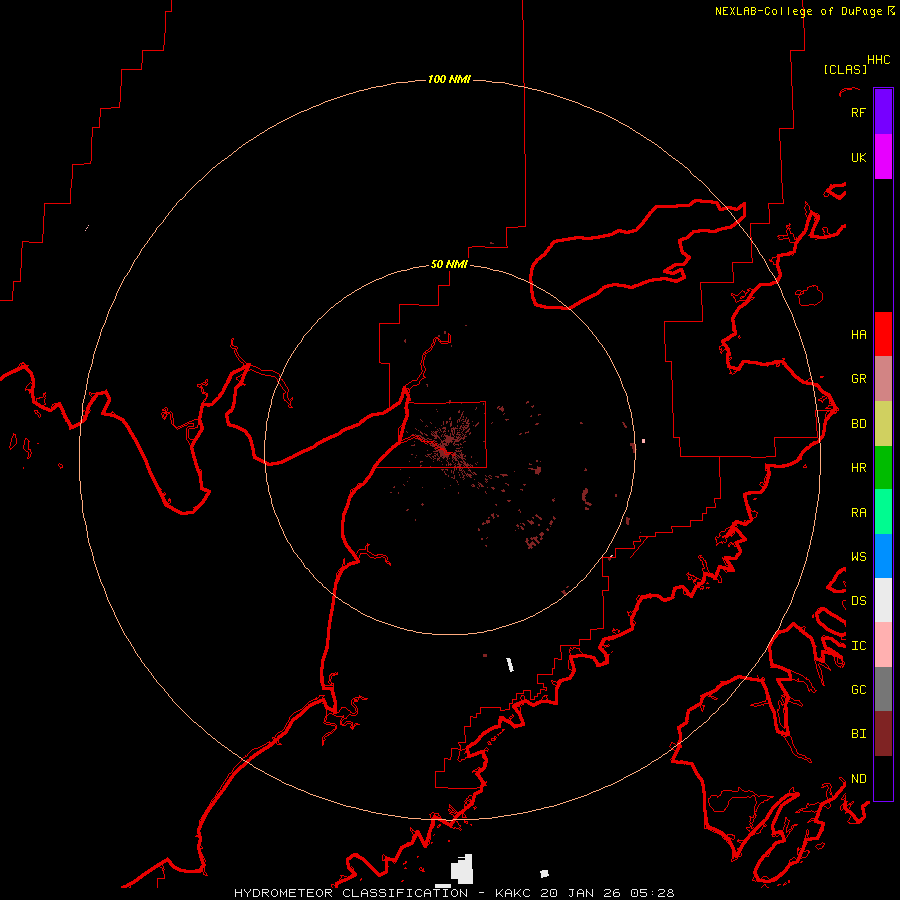Click the 50 NMI range ring label
The image size is (900, 900).
pyautogui.click(x=449, y=265)
